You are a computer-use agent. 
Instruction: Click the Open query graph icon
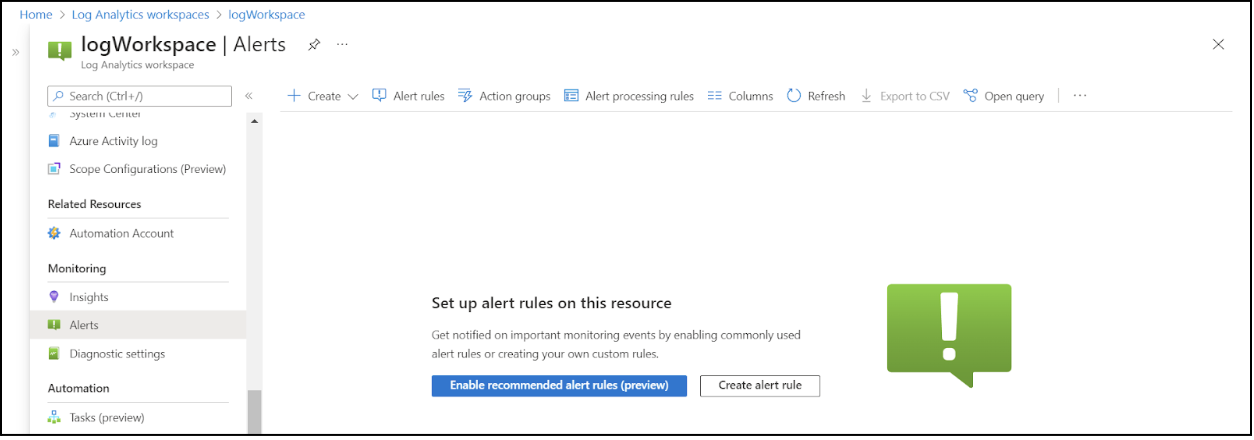pos(970,96)
